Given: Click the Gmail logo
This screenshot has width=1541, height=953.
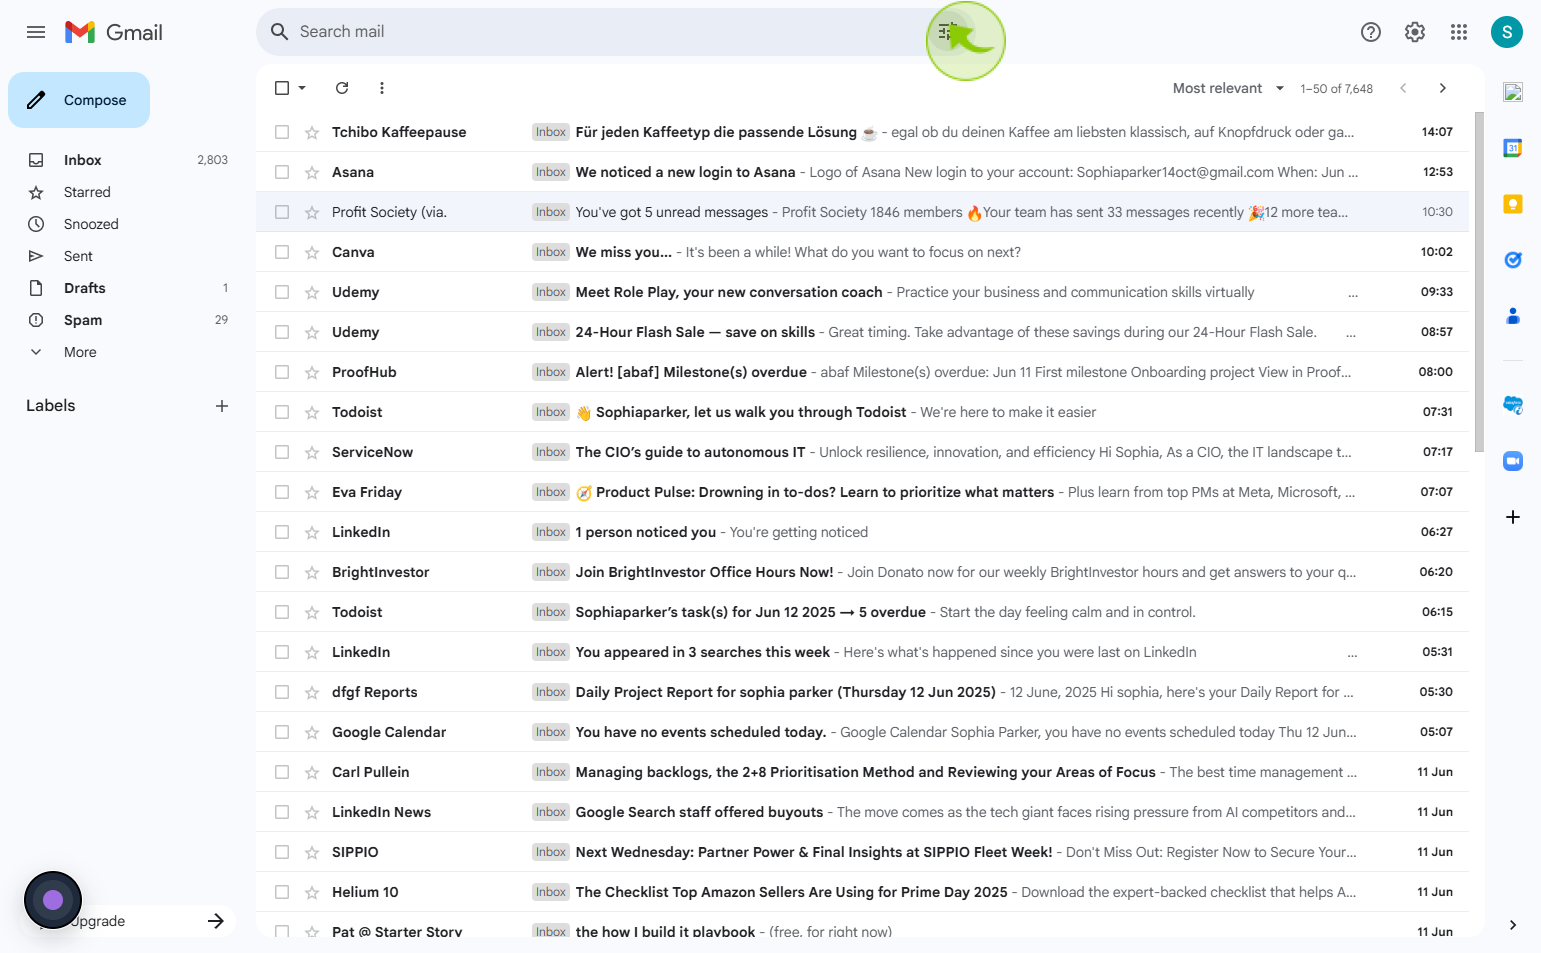Looking at the screenshot, I should pyautogui.click(x=114, y=32).
